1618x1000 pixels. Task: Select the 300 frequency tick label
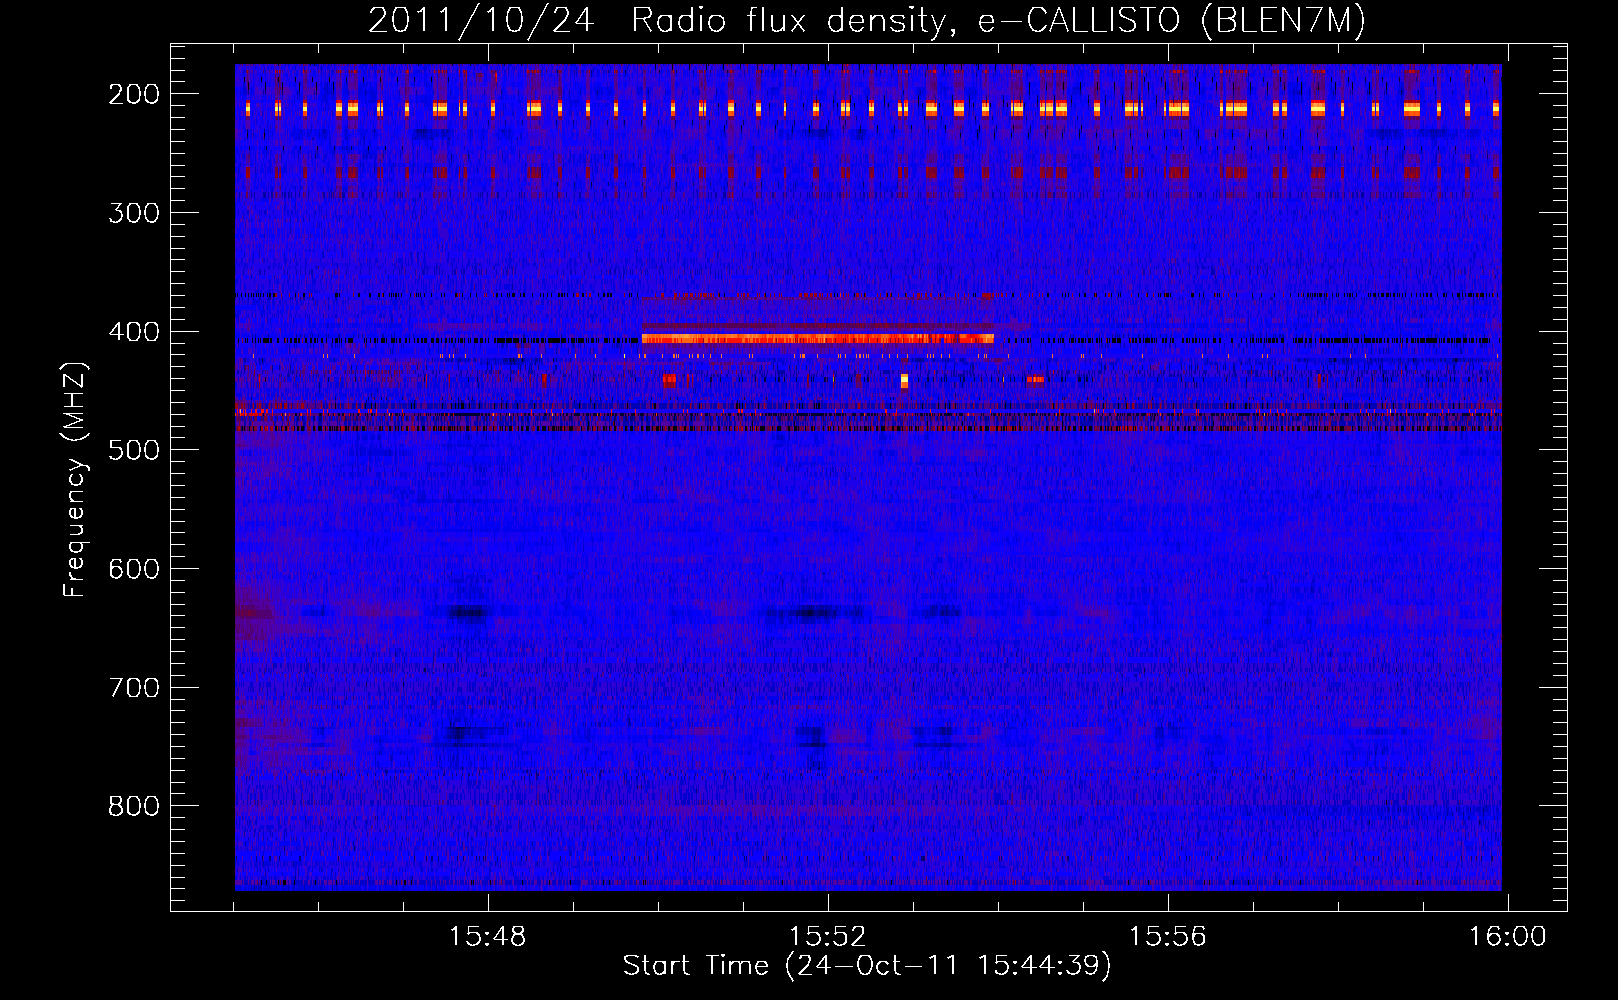click(x=134, y=213)
